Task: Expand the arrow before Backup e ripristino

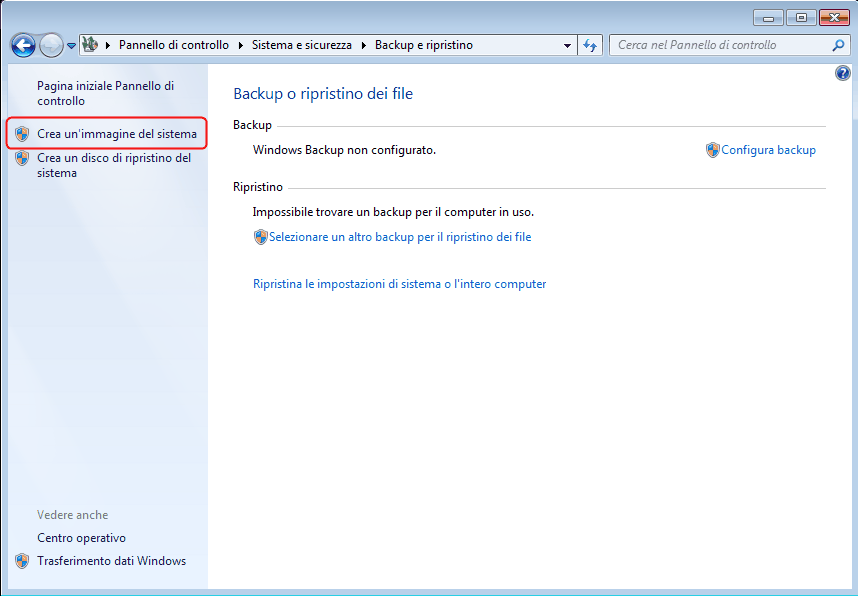Action: [x=364, y=45]
